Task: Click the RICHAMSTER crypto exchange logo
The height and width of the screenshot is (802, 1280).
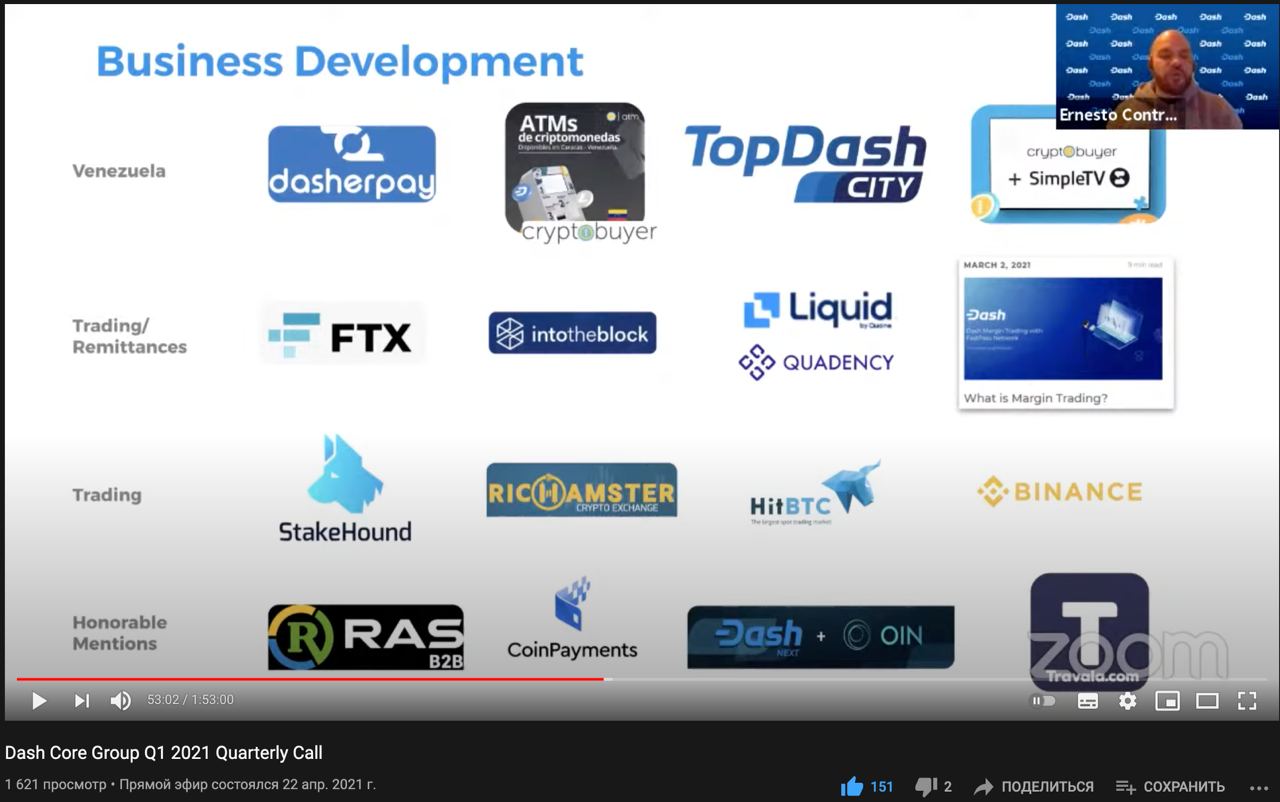Action: (x=581, y=489)
